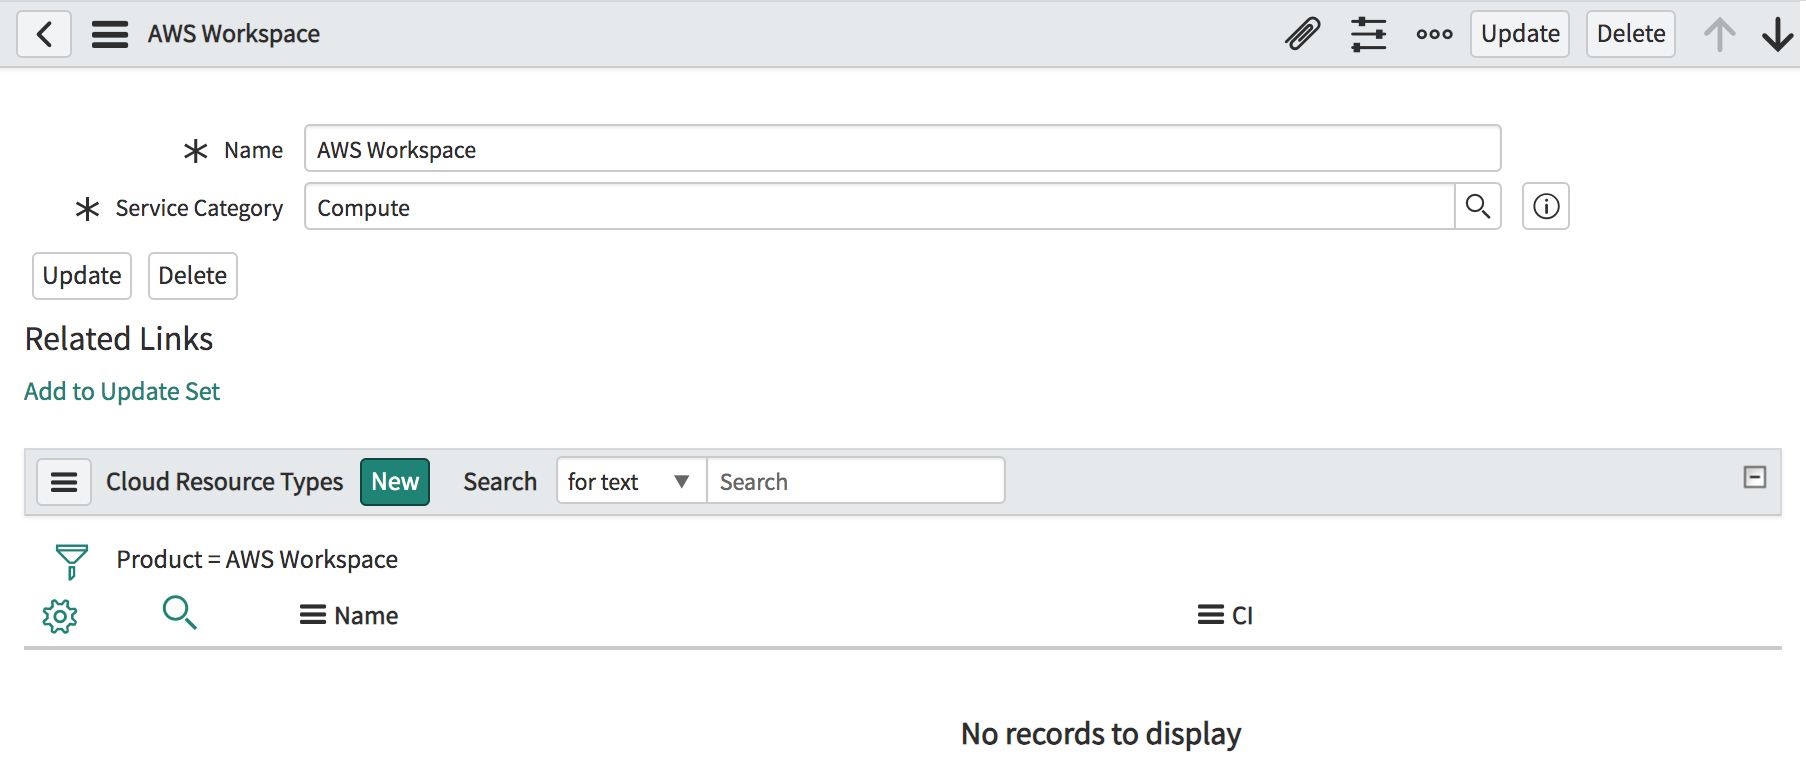Open the filter funnel icon

click(x=71, y=560)
